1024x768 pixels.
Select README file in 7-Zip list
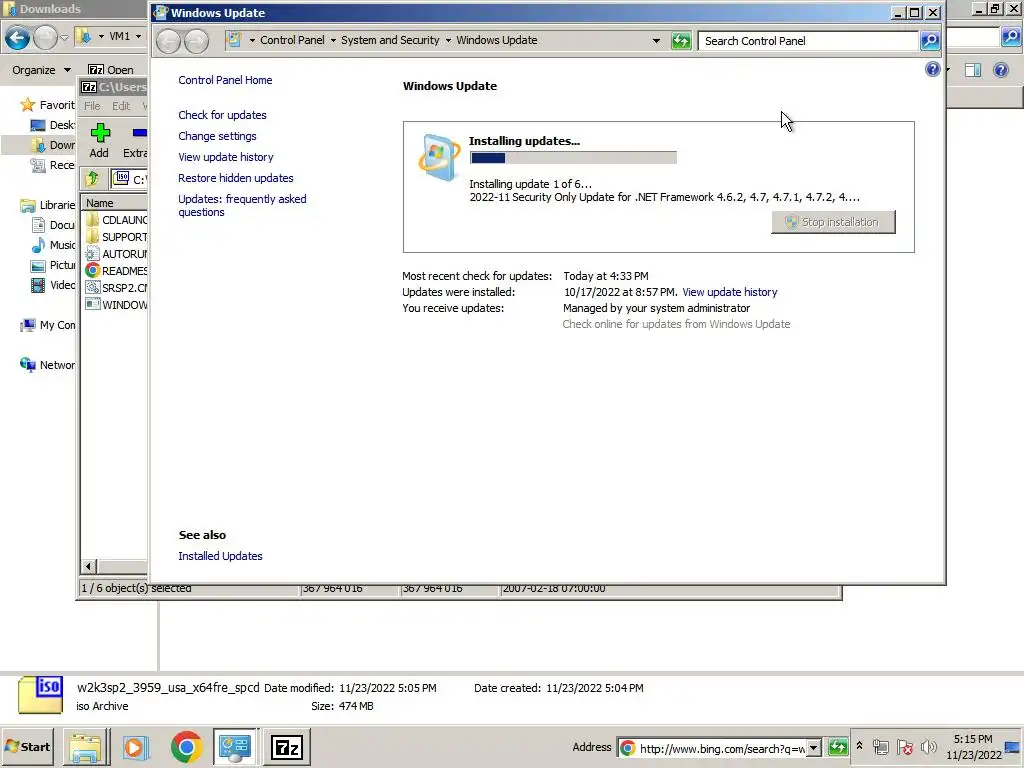pyautogui.click(x=116, y=271)
